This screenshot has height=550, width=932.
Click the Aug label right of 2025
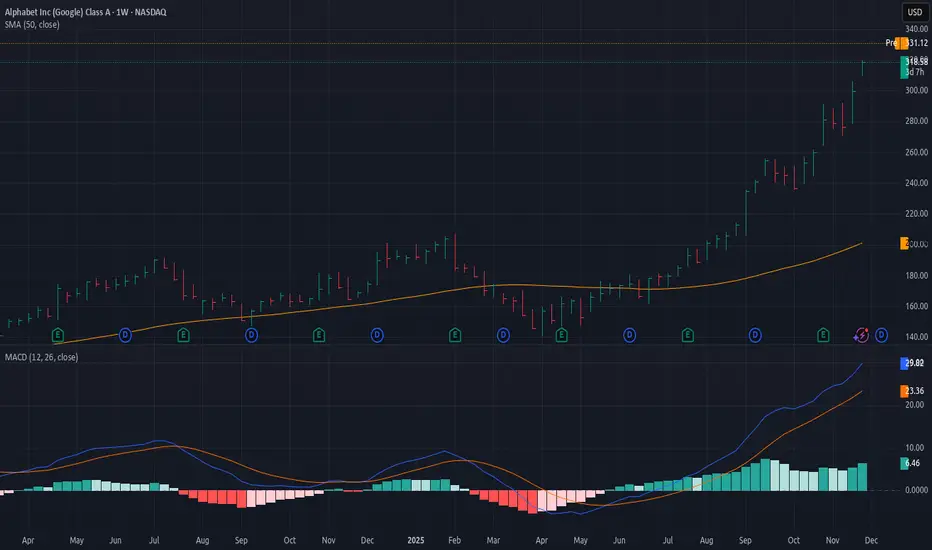[x=706, y=540]
